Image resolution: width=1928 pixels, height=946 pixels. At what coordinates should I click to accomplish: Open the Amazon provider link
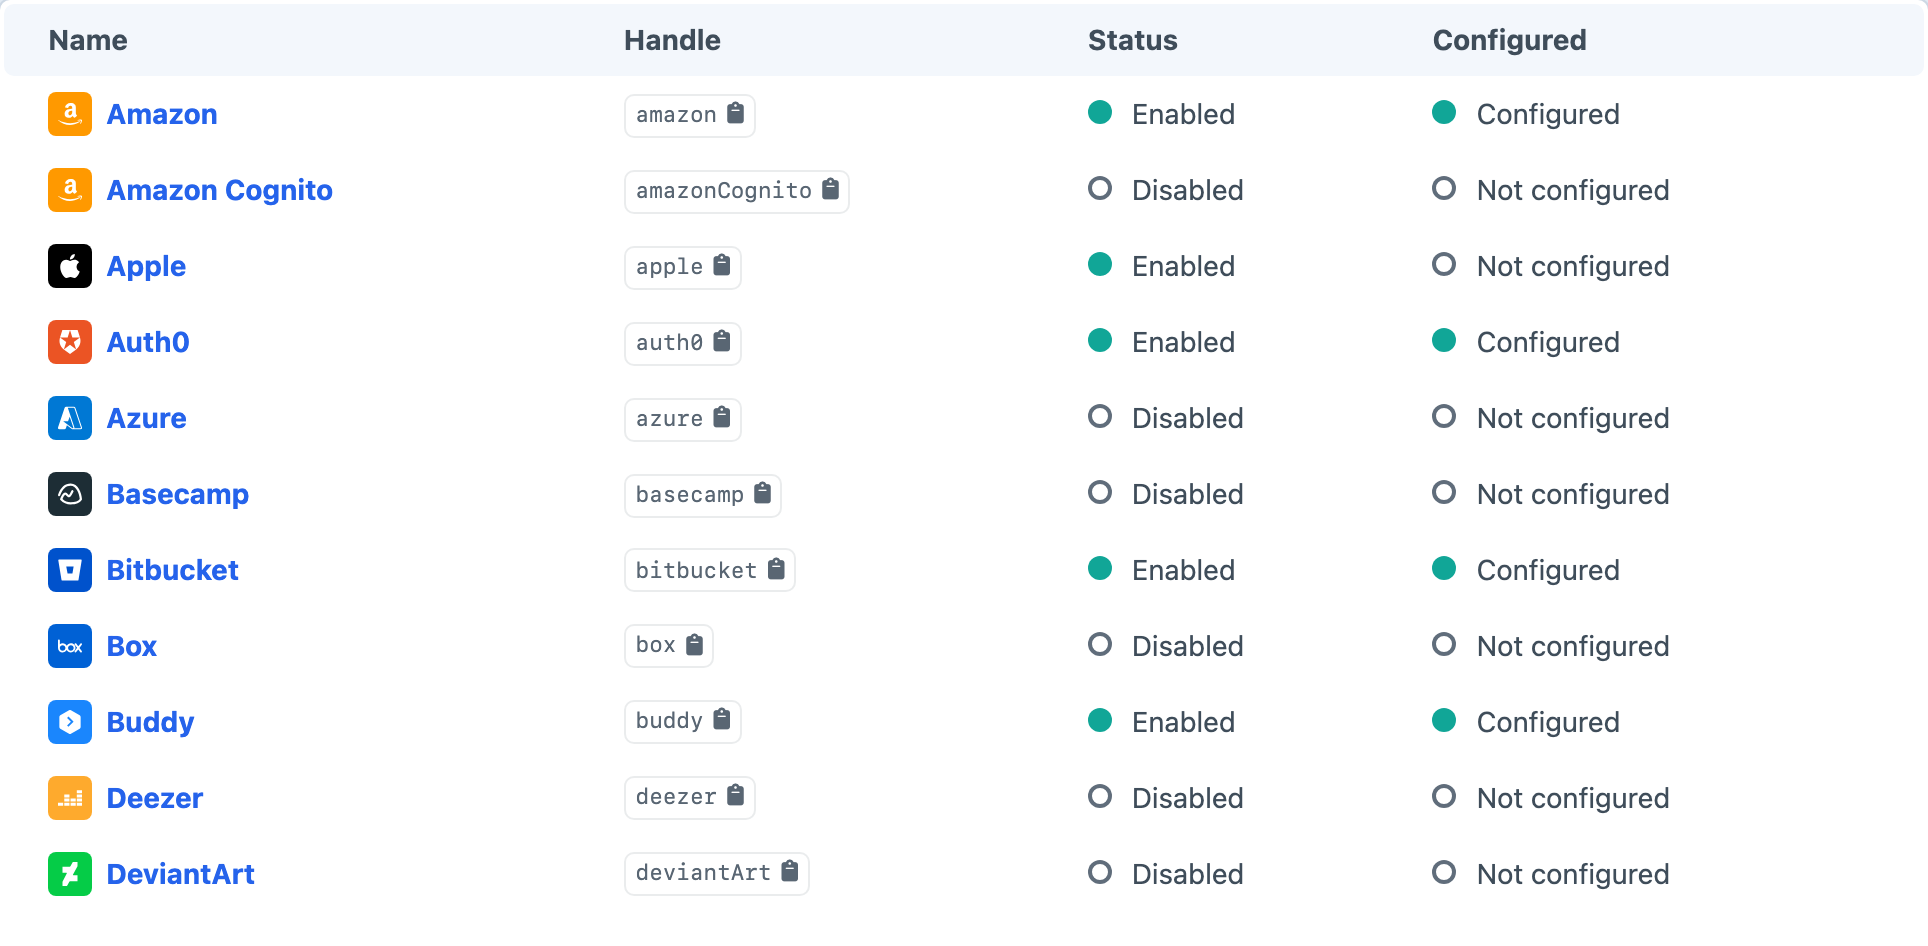(162, 114)
